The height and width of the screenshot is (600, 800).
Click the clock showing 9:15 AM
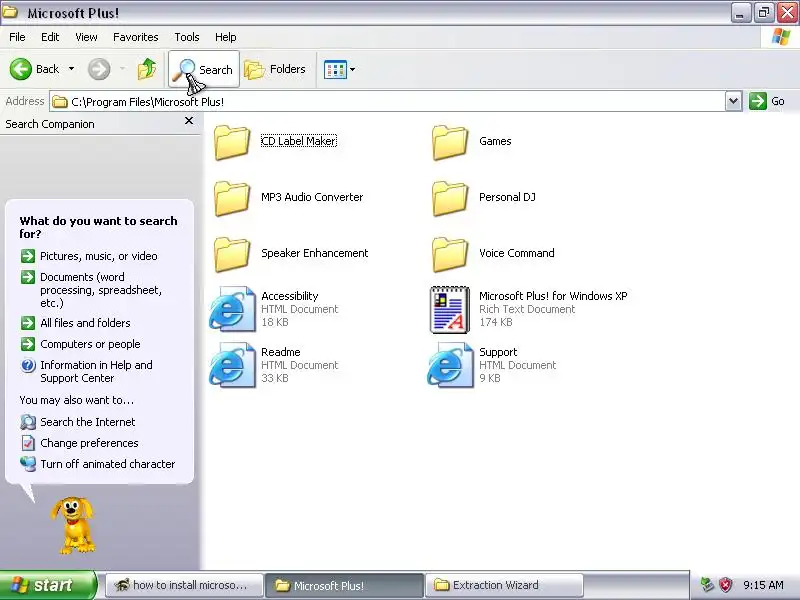click(x=763, y=585)
